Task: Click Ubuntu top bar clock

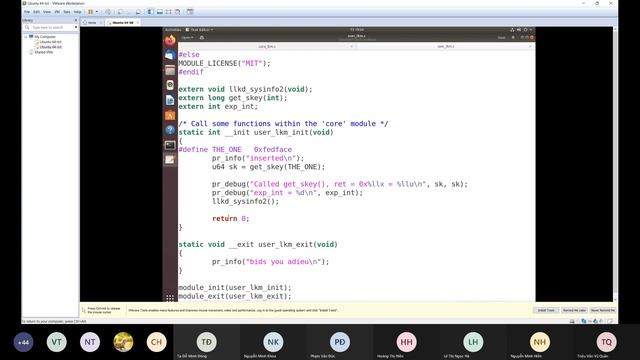Action: [357, 30]
